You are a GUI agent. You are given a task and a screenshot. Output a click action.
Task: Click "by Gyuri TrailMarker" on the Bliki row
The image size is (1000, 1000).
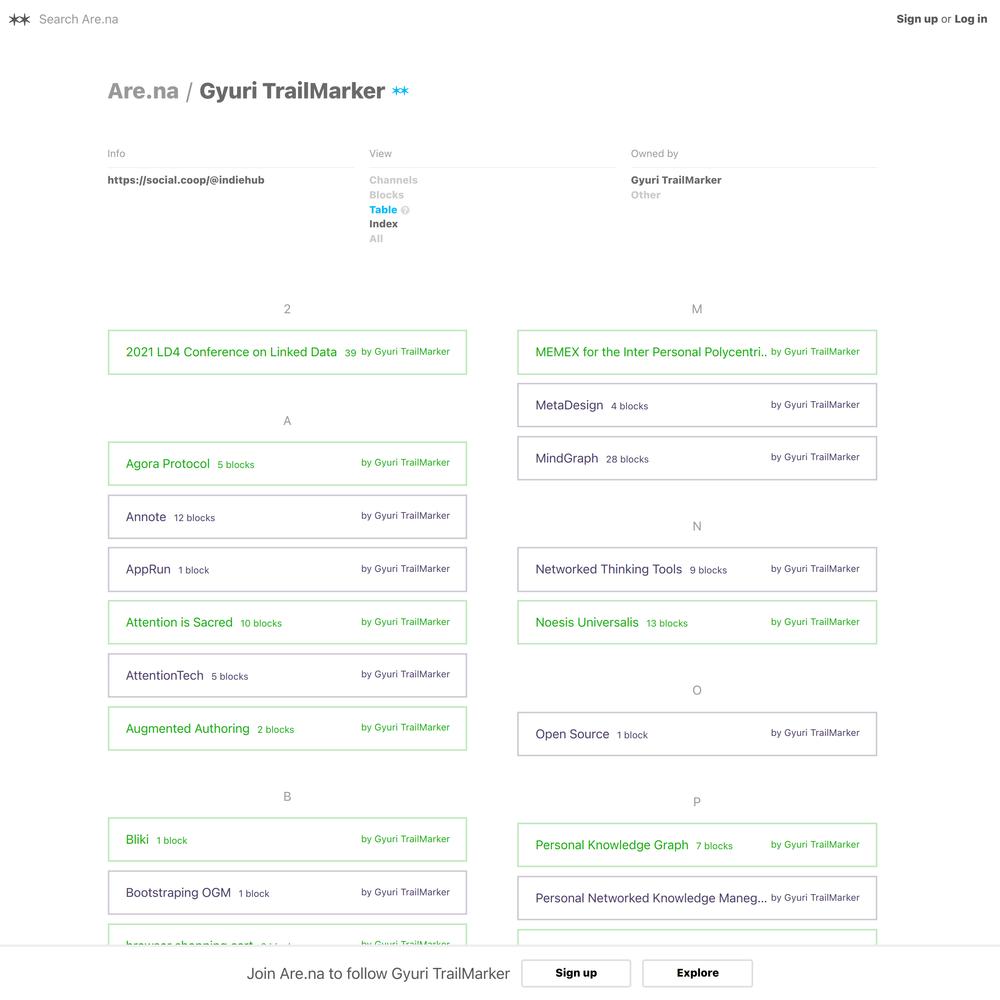click(406, 839)
